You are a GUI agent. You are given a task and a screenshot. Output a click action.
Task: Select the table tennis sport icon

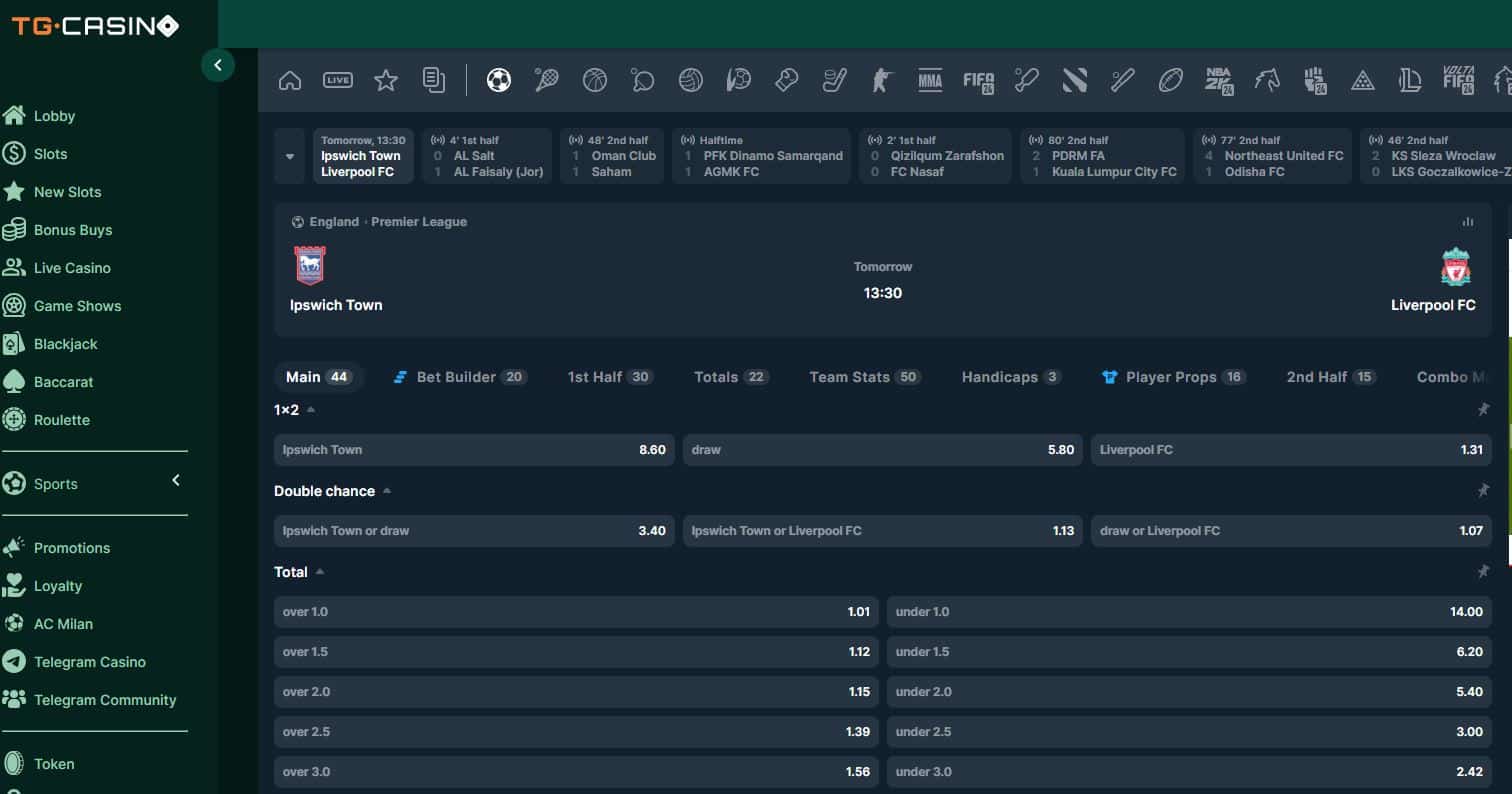(643, 80)
